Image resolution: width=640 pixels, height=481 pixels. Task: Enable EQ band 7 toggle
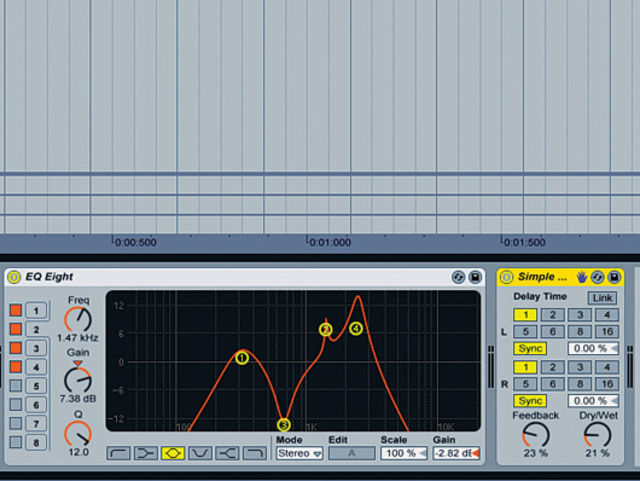tap(16, 423)
